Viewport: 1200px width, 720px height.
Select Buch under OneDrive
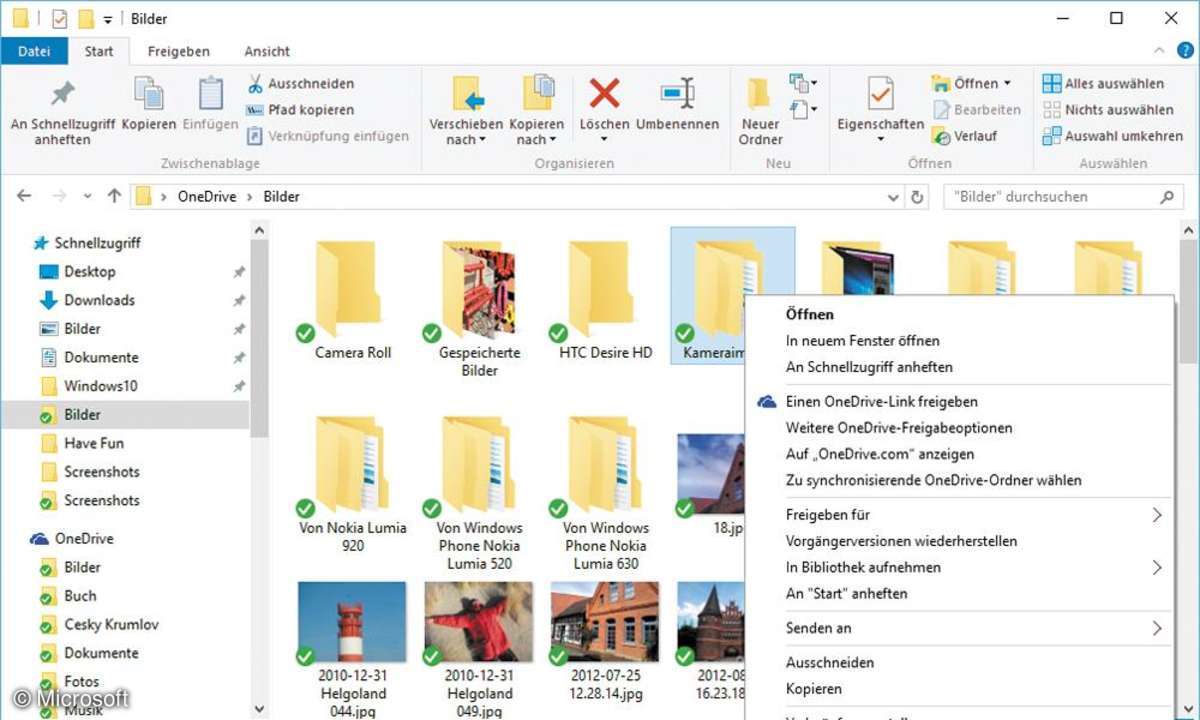(x=80, y=596)
